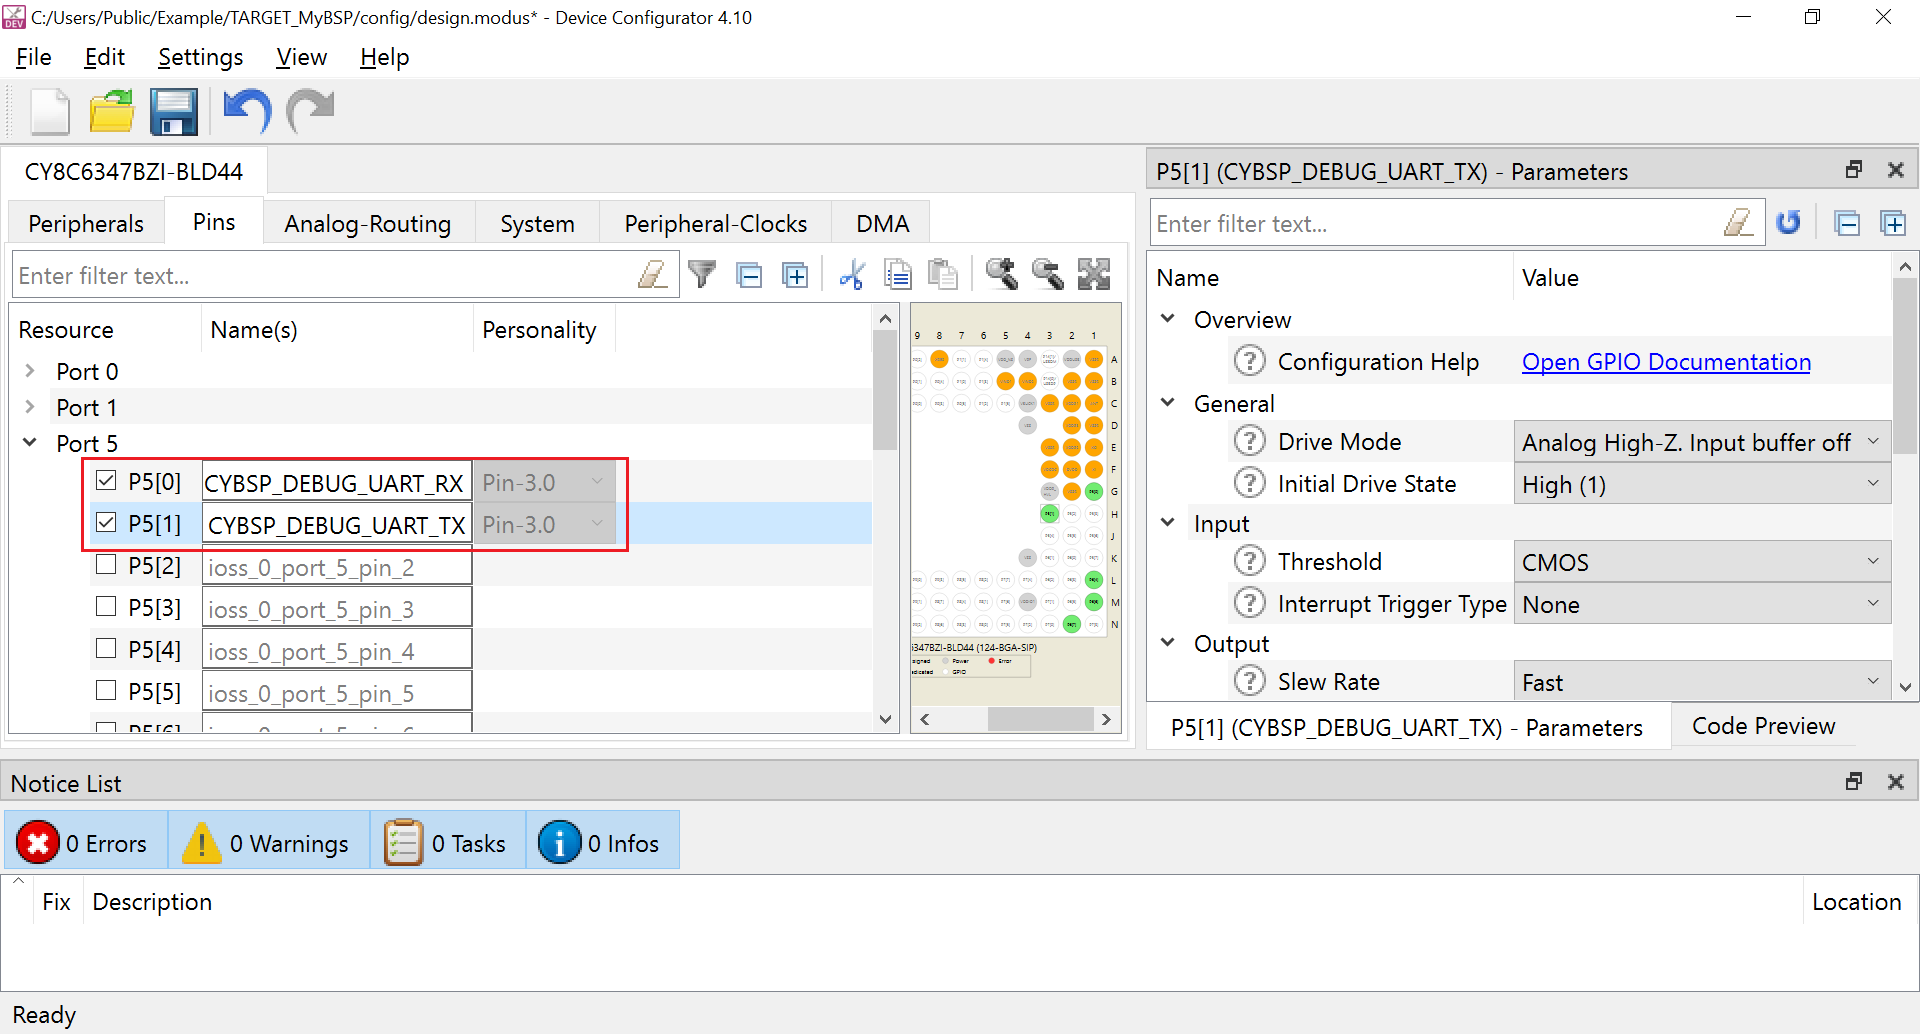Open help for Drive Mode parameter

tap(1249, 441)
